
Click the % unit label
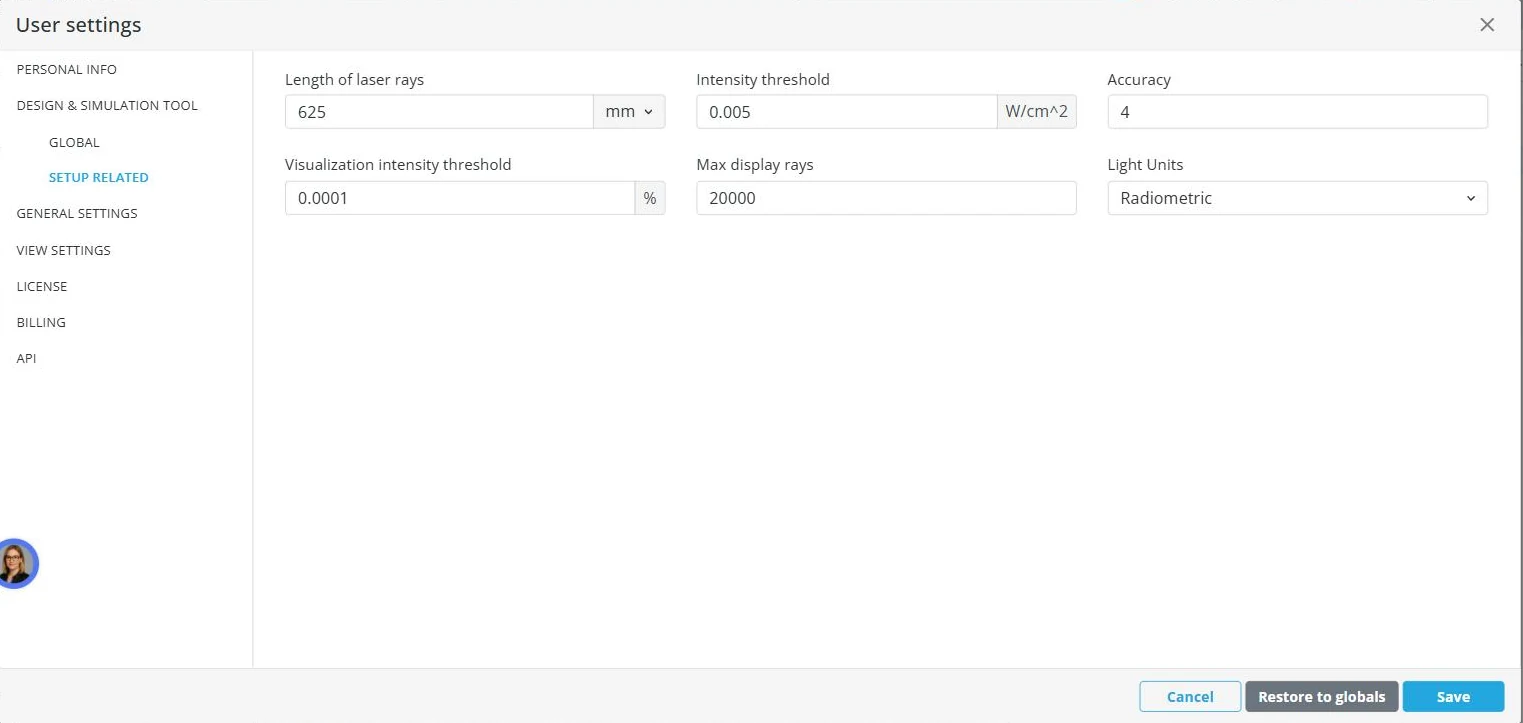point(650,198)
